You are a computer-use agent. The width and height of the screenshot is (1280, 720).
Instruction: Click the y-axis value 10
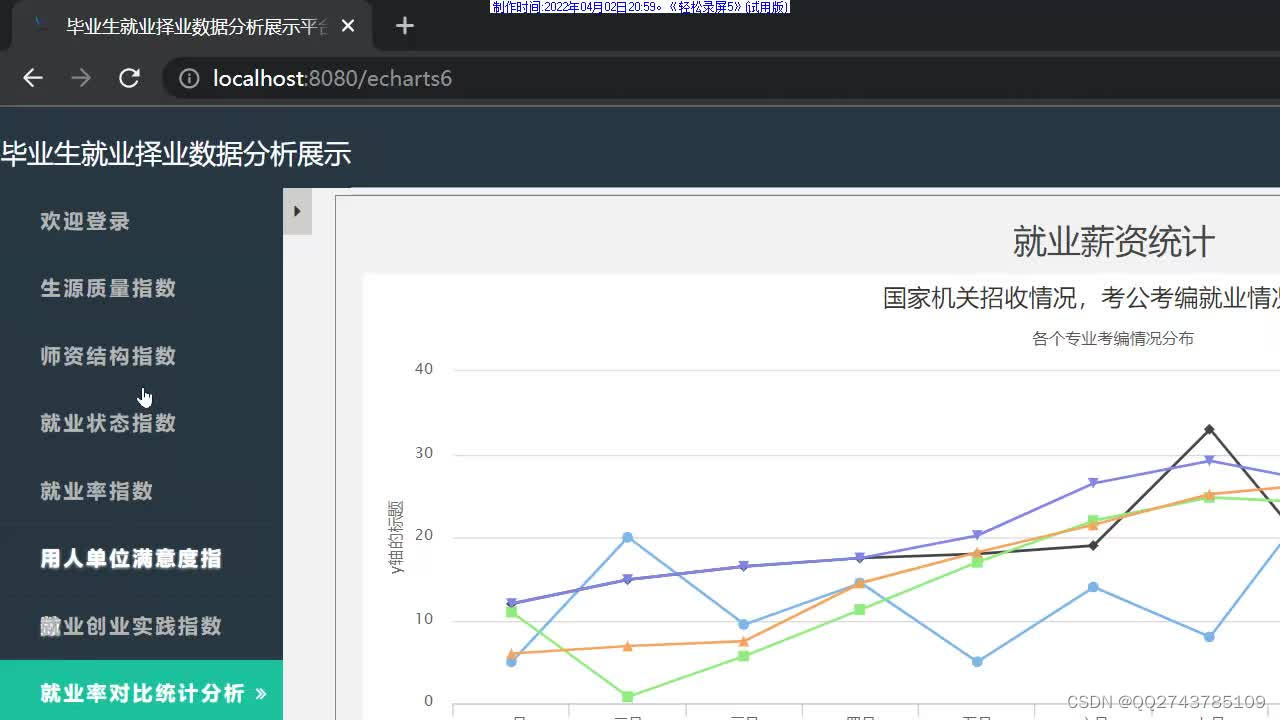coord(424,619)
